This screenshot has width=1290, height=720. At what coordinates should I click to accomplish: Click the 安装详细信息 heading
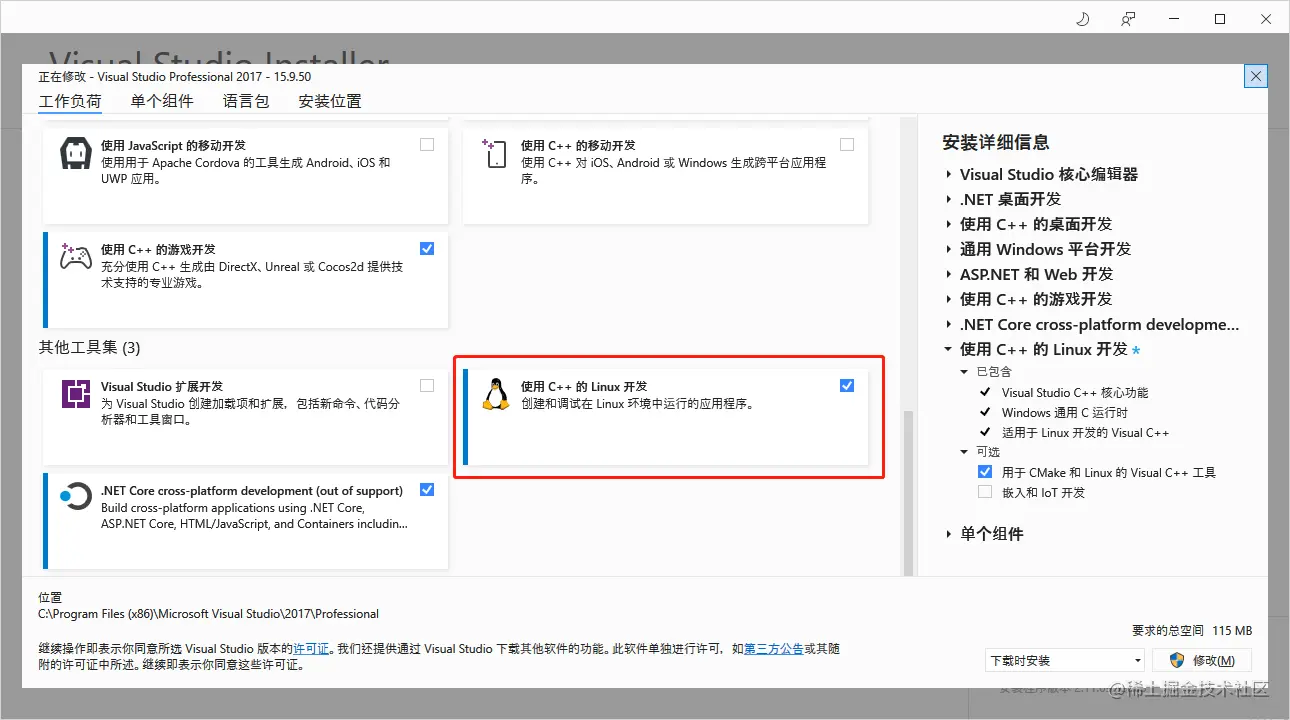tap(996, 143)
